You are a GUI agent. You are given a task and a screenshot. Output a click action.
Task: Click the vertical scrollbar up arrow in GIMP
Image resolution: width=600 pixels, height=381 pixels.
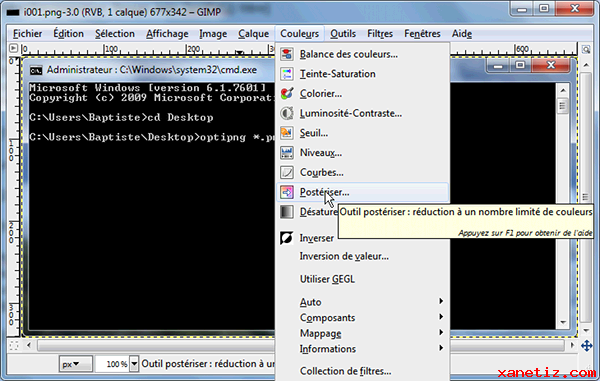pos(586,65)
